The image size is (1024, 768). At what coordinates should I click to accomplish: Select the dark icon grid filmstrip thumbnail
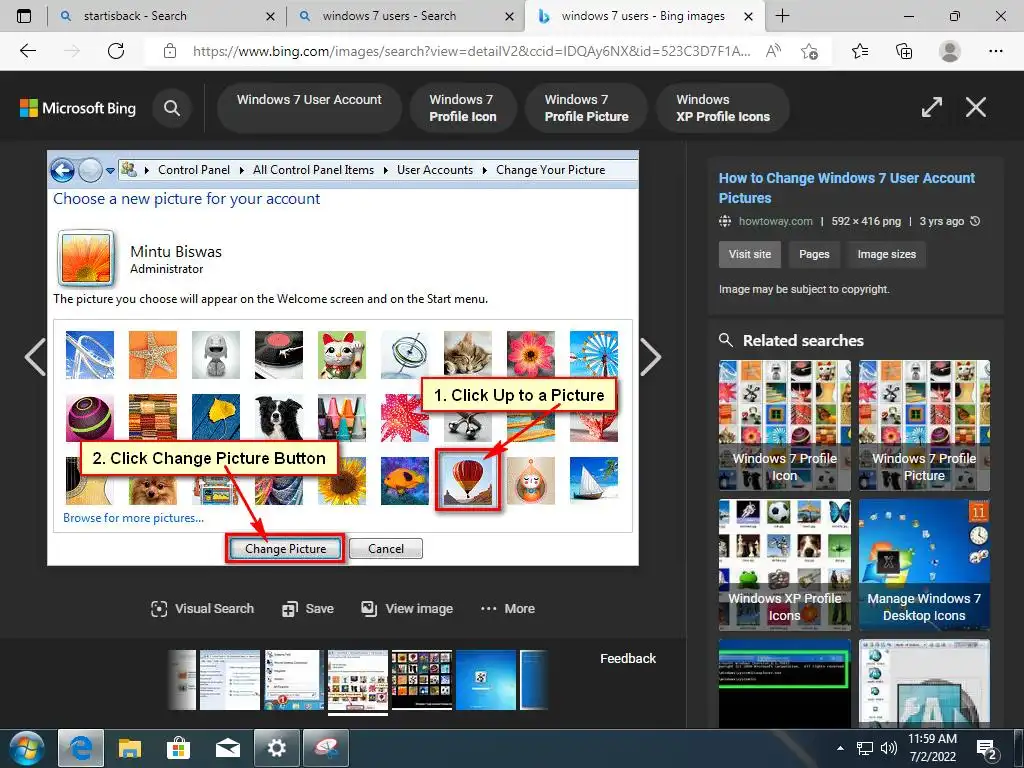[421, 680]
